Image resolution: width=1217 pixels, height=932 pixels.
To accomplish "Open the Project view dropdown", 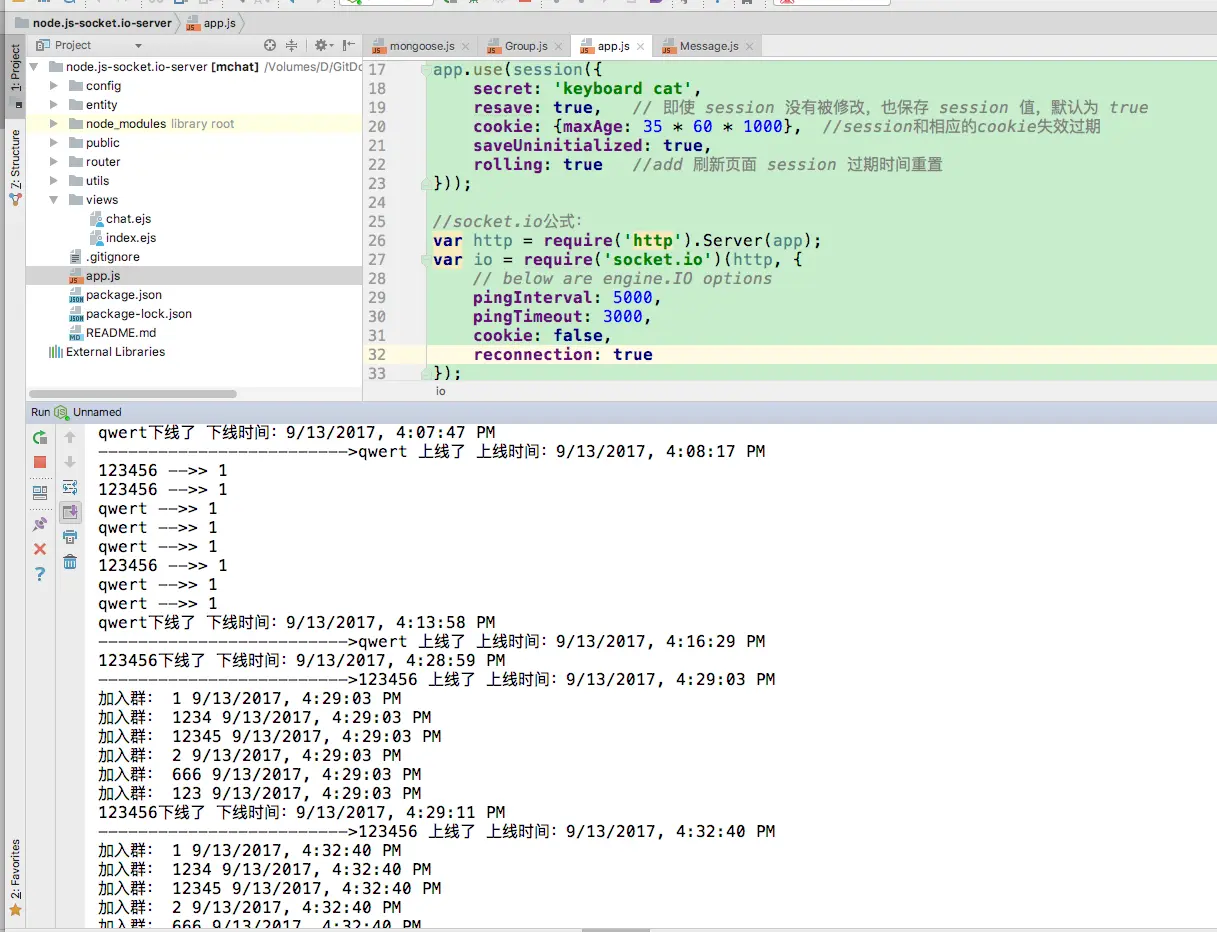I will pos(138,46).
